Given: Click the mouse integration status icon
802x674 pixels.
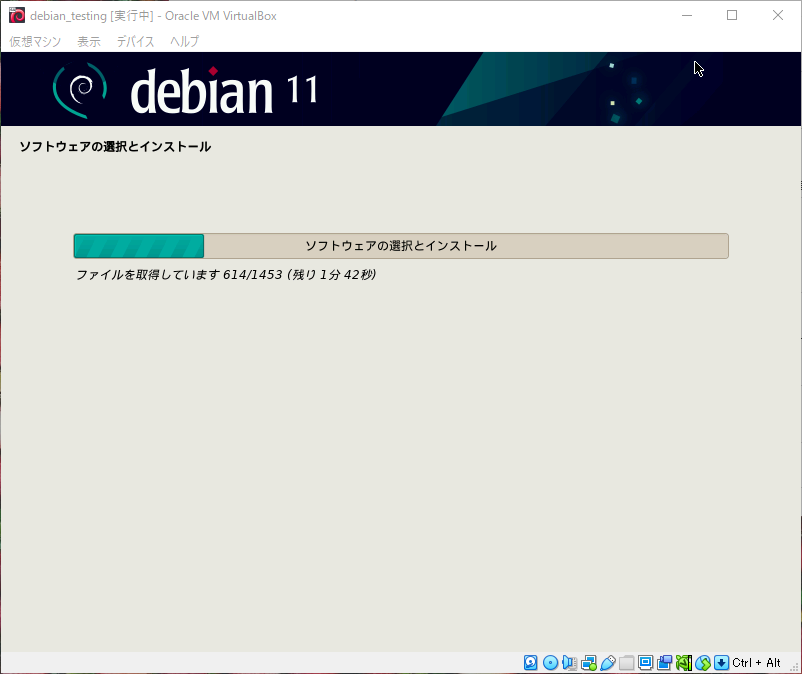Looking at the screenshot, I should (x=703, y=663).
